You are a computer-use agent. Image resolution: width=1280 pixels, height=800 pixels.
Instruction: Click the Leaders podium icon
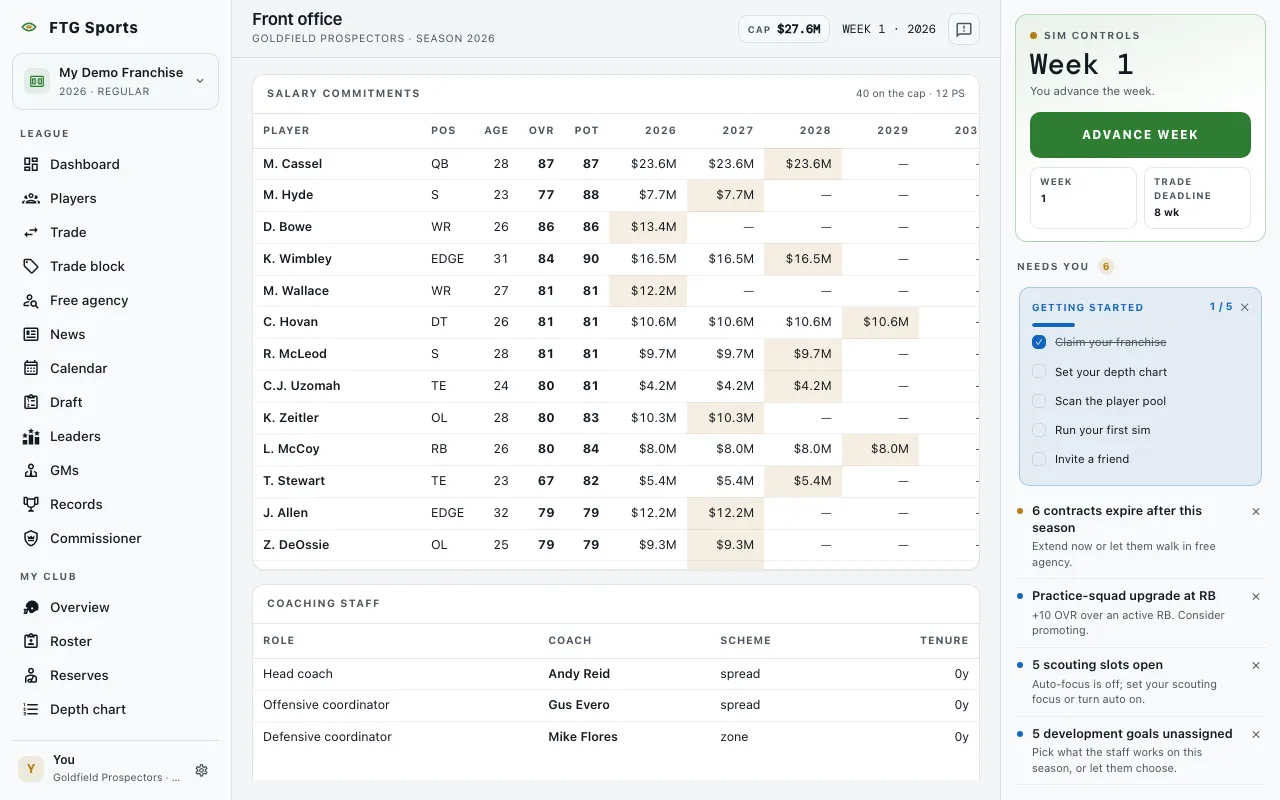[x=31, y=436]
